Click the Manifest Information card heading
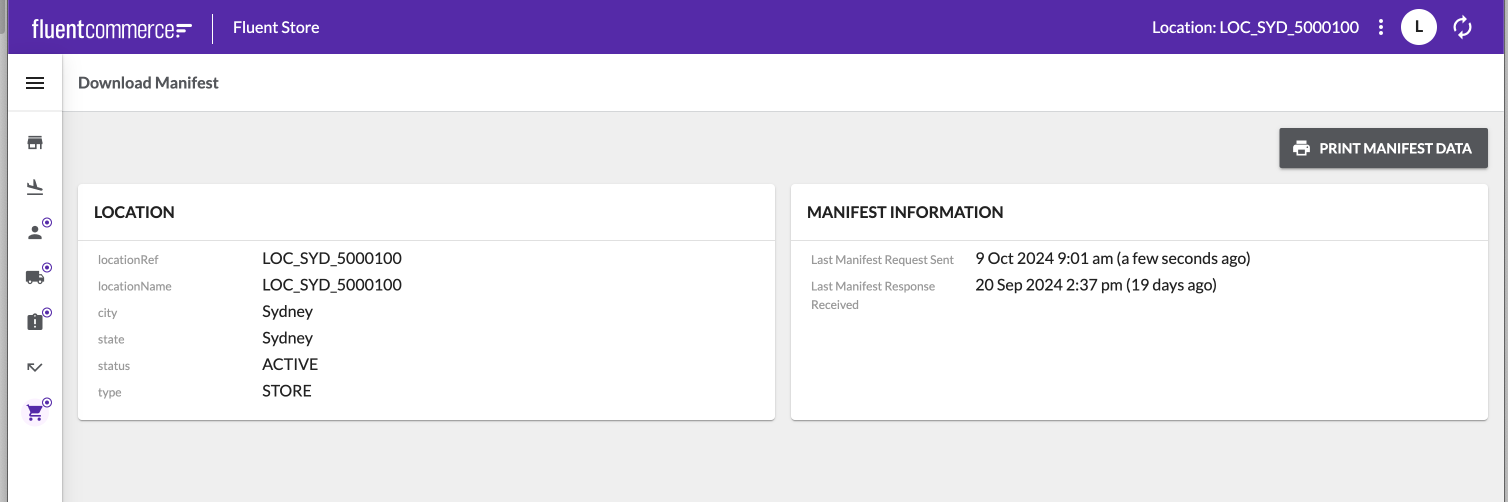Image resolution: width=1508 pixels, height=502 pixels. 904,212
